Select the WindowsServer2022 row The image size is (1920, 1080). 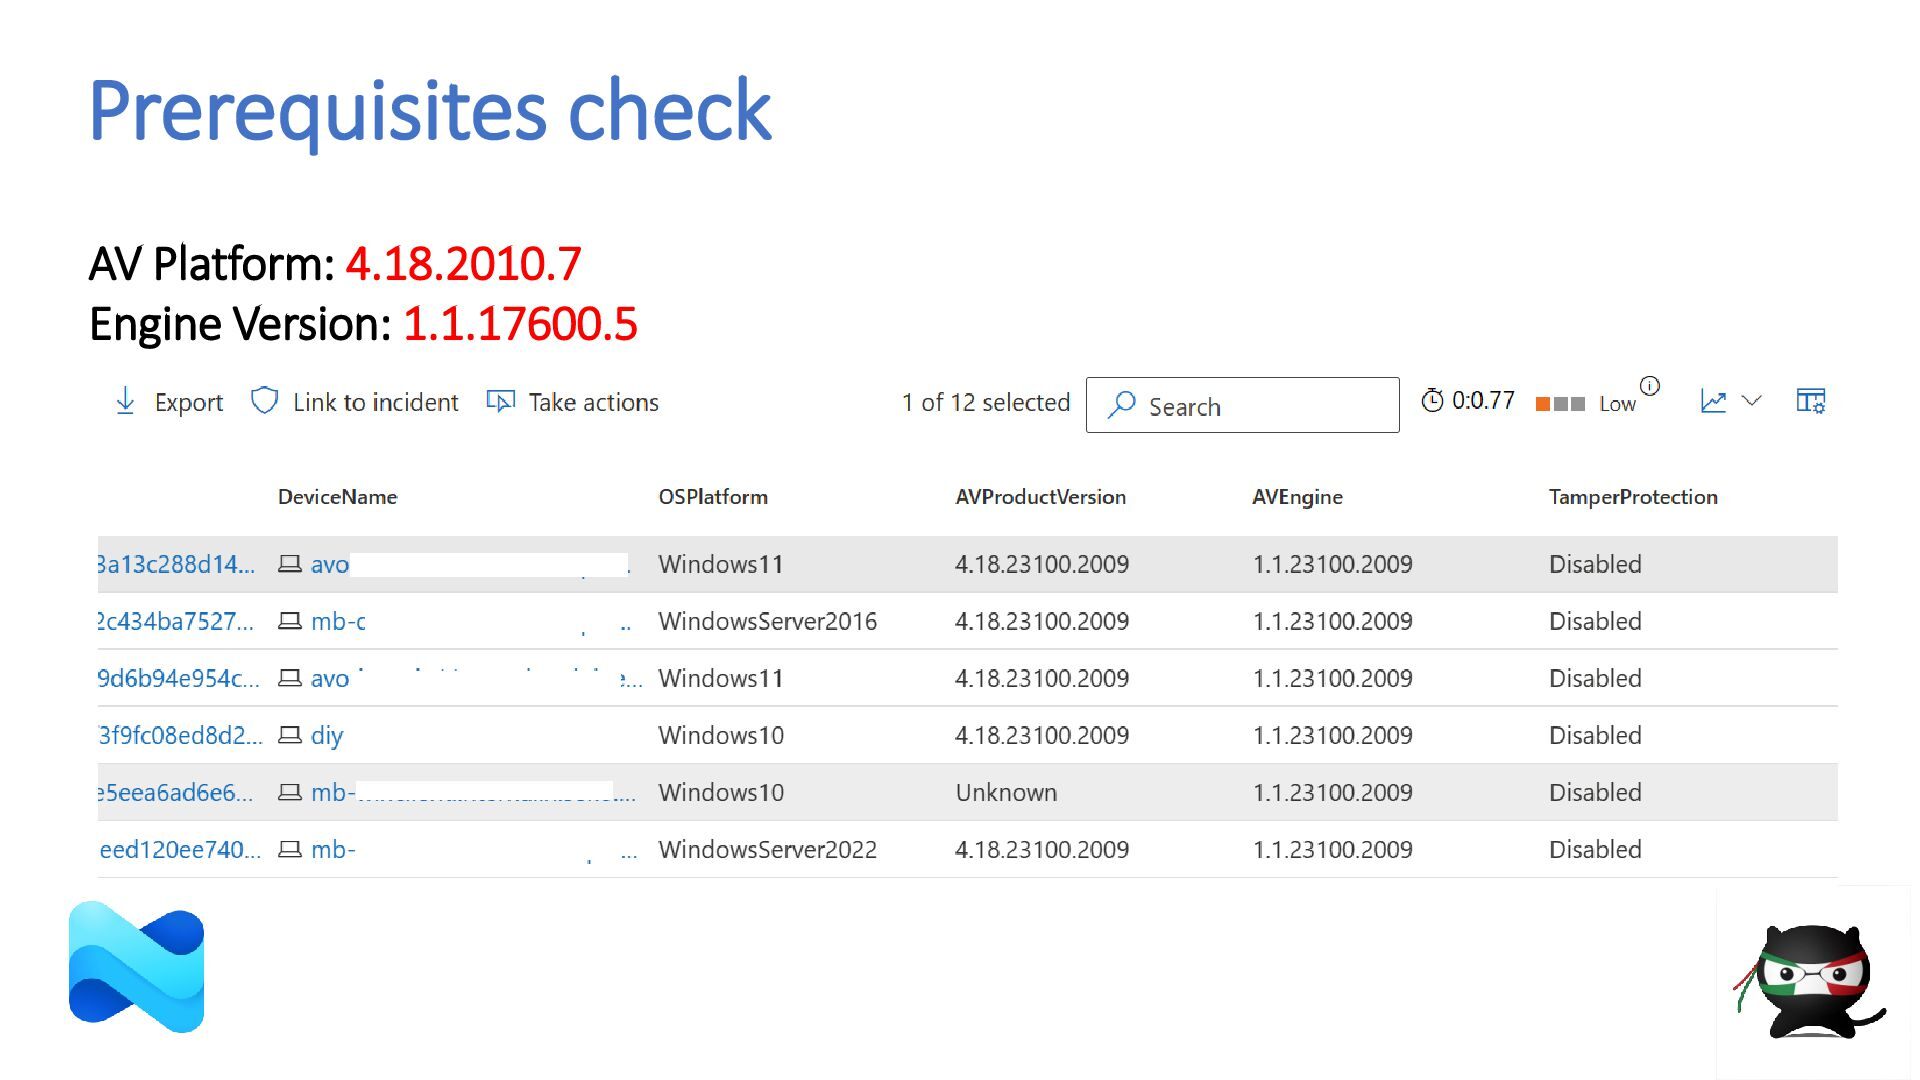pyautogui.click(x=767, y=849)
